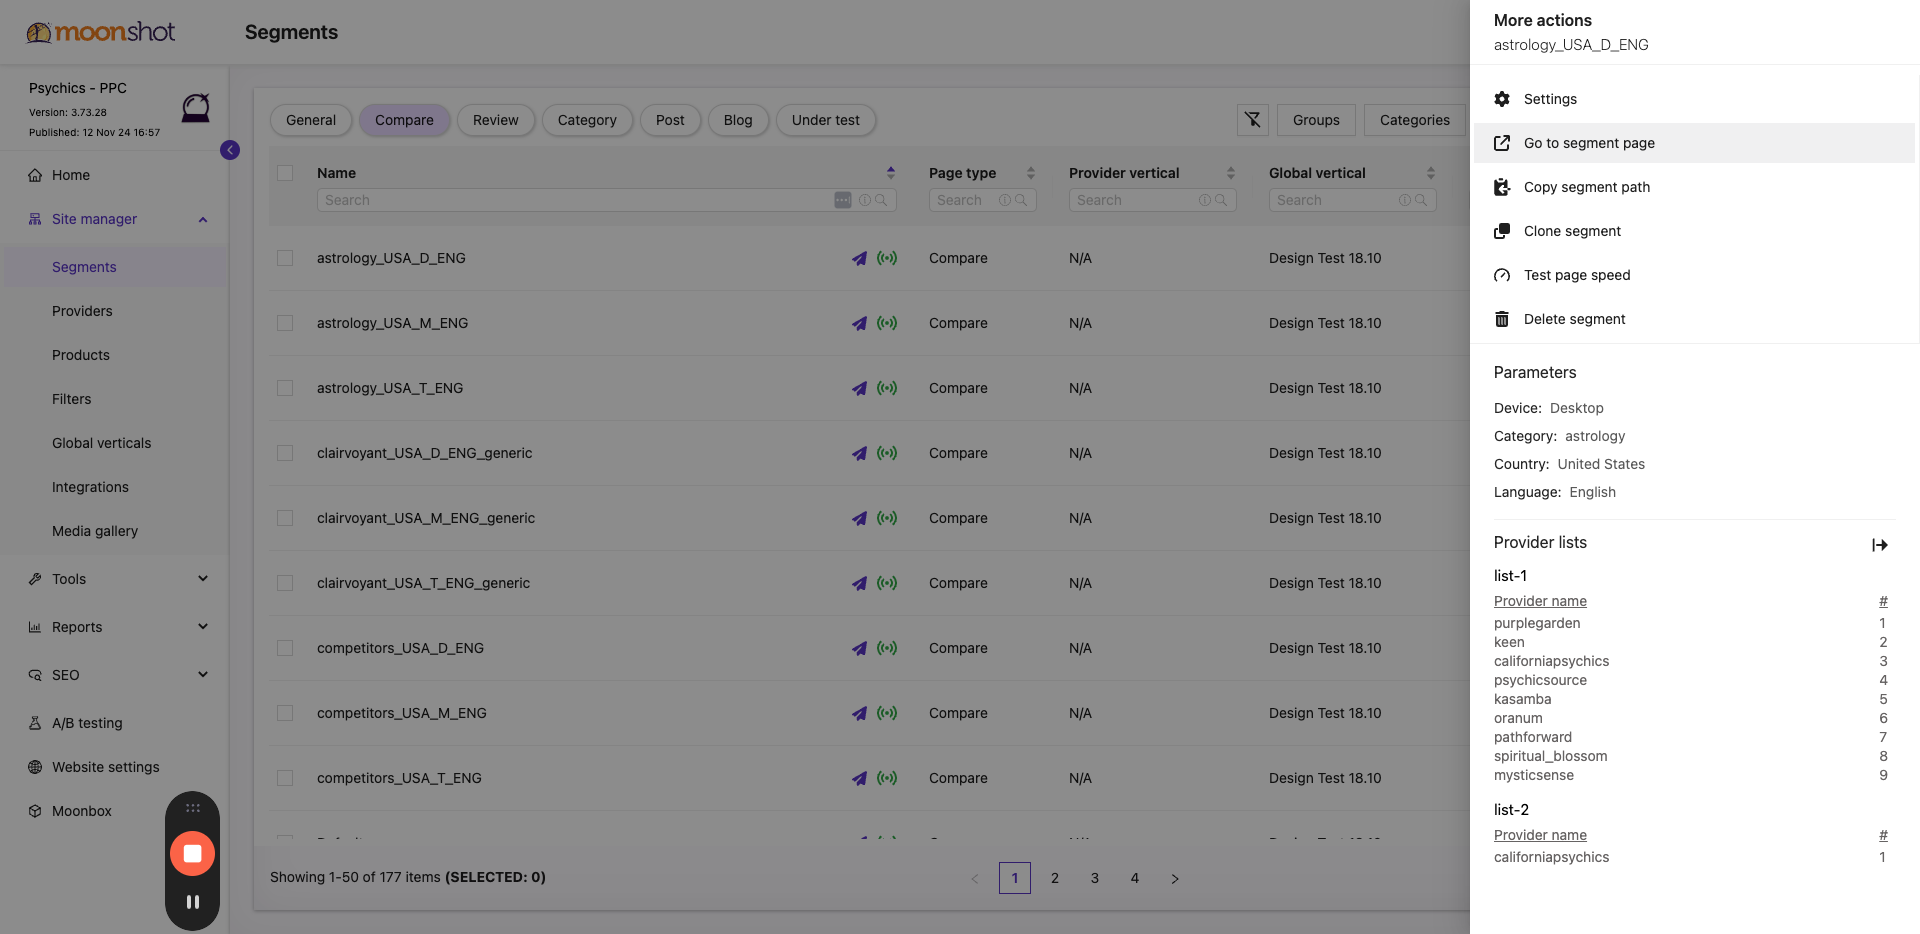Click the moonshot logo
The image size is (1920, 934).
(x=101, y=32)
